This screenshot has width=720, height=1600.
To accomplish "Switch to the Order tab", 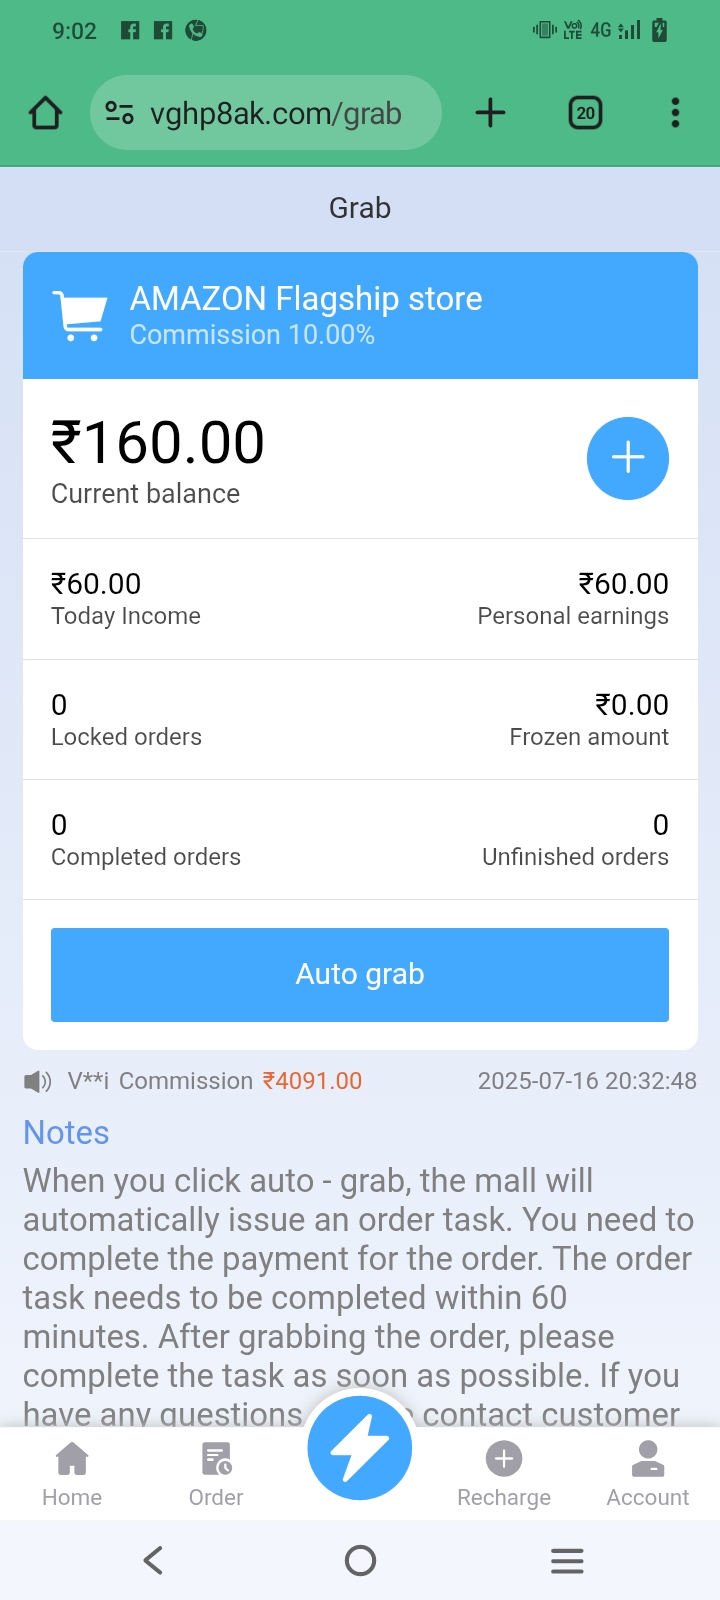I will 216,1473.
